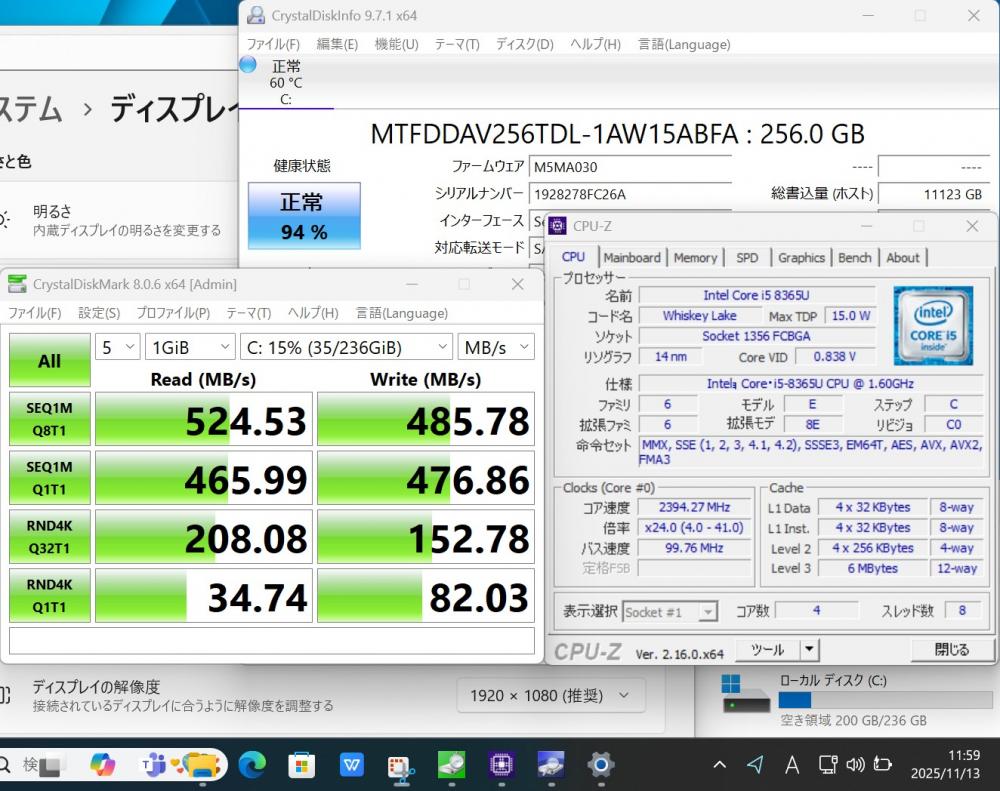Change the MB/s unit dropdown

coord(496,347)
